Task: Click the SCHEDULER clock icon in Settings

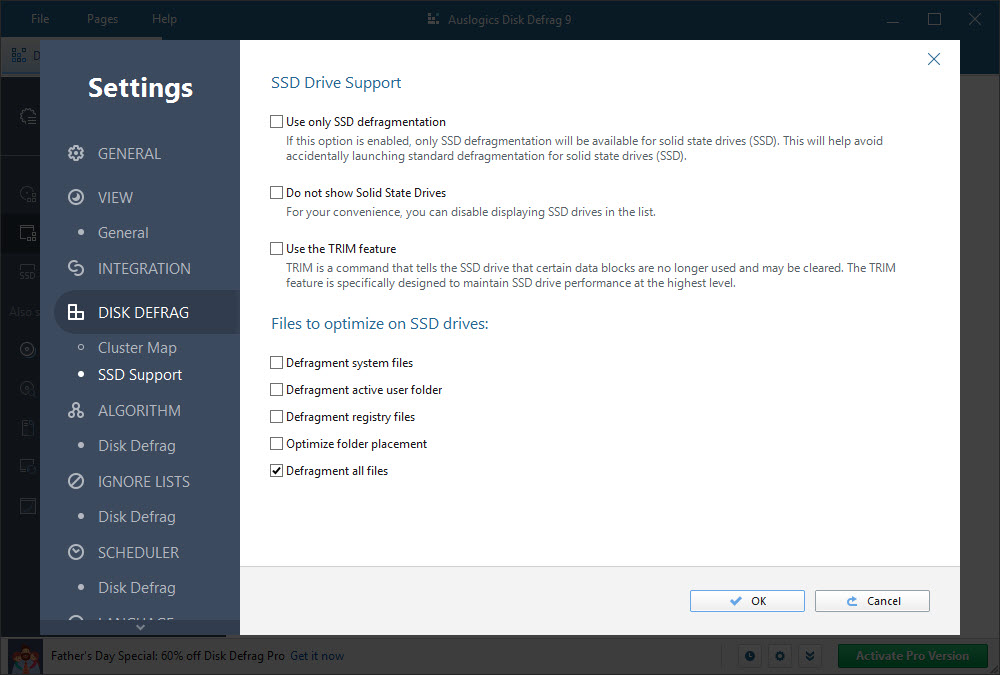Action: point(76,552)
